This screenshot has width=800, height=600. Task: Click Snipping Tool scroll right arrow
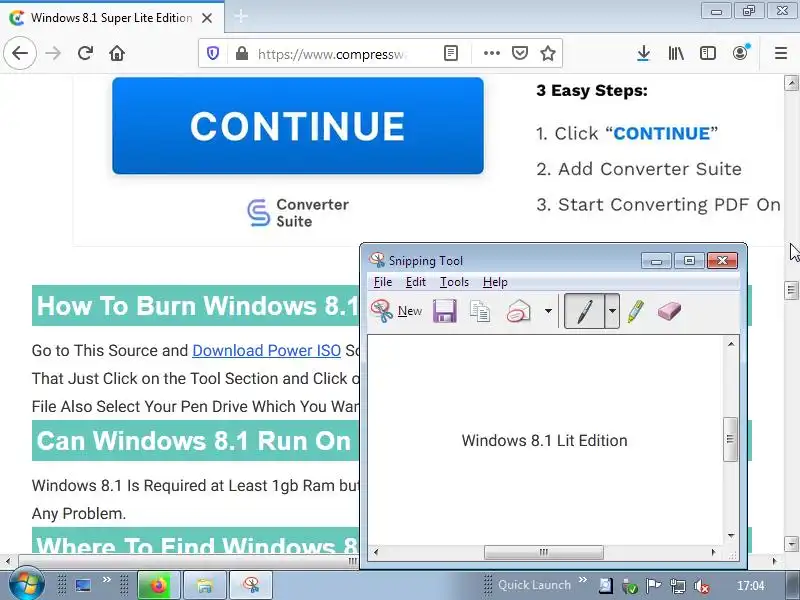(713, 552)
